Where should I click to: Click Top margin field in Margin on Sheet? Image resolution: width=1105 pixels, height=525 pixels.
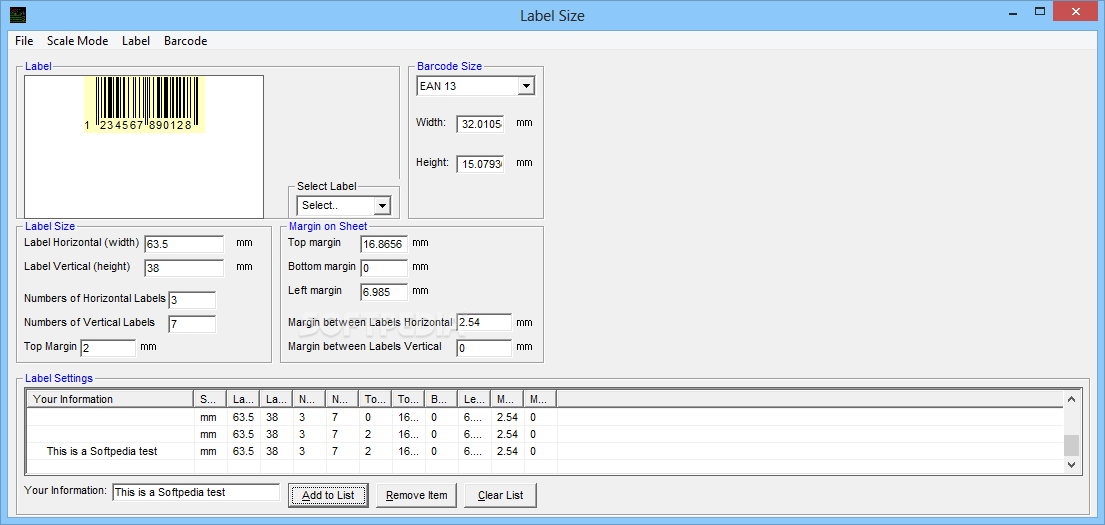tap(384, 245)
